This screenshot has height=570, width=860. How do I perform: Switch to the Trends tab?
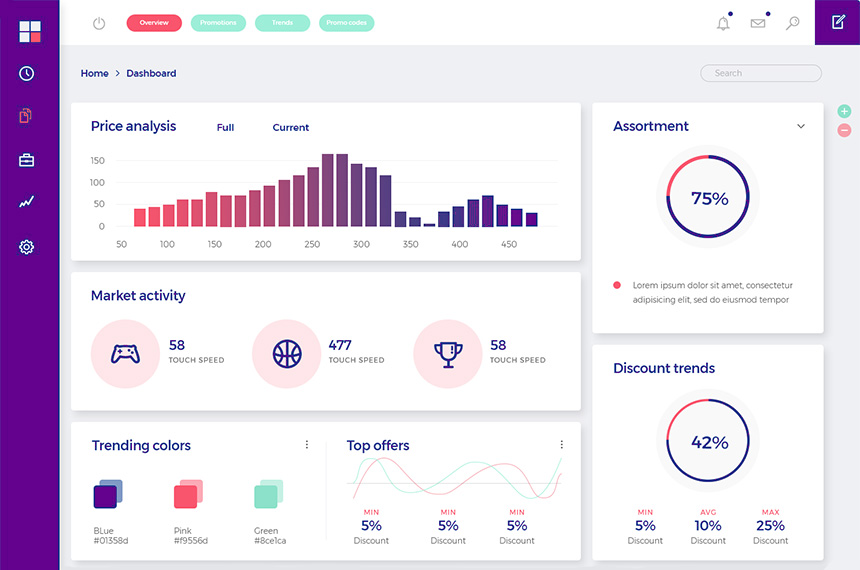282,23
